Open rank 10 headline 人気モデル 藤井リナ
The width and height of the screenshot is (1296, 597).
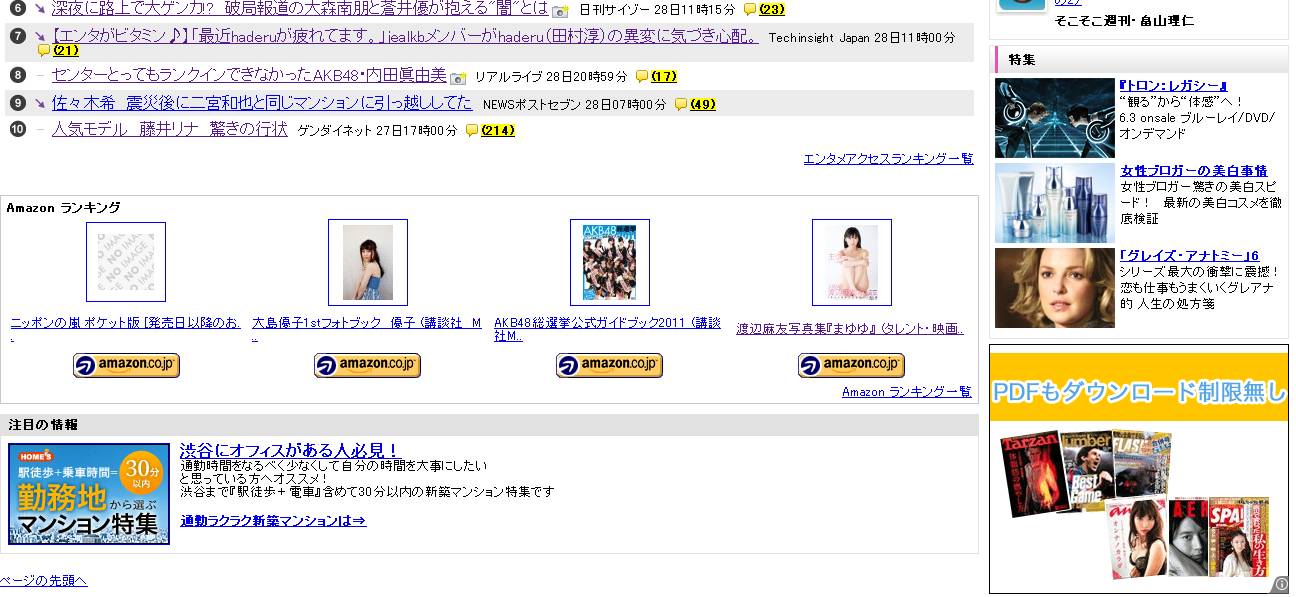pyautogui.click(x=170, y=129)
